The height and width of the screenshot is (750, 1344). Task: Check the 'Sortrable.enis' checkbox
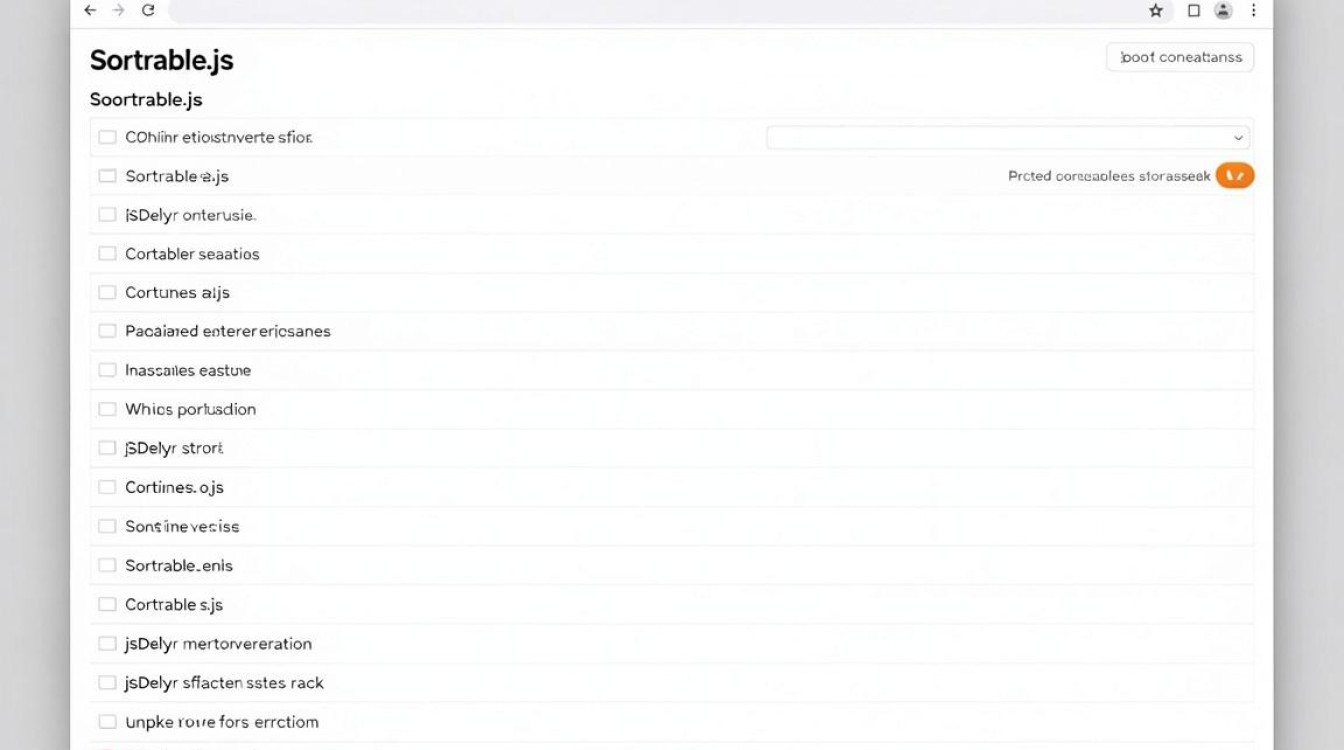(107, 565)
